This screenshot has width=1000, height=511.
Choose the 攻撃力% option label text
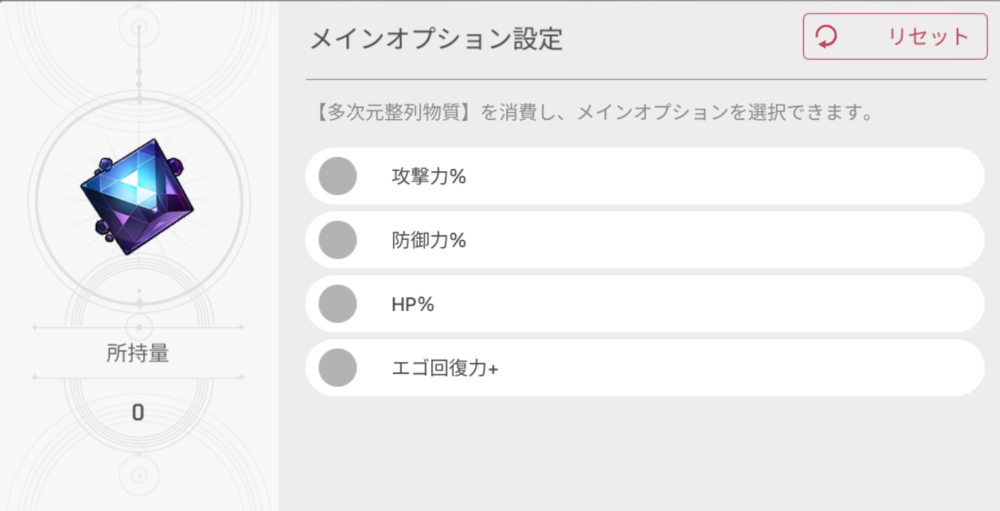[x=429, y=177]
